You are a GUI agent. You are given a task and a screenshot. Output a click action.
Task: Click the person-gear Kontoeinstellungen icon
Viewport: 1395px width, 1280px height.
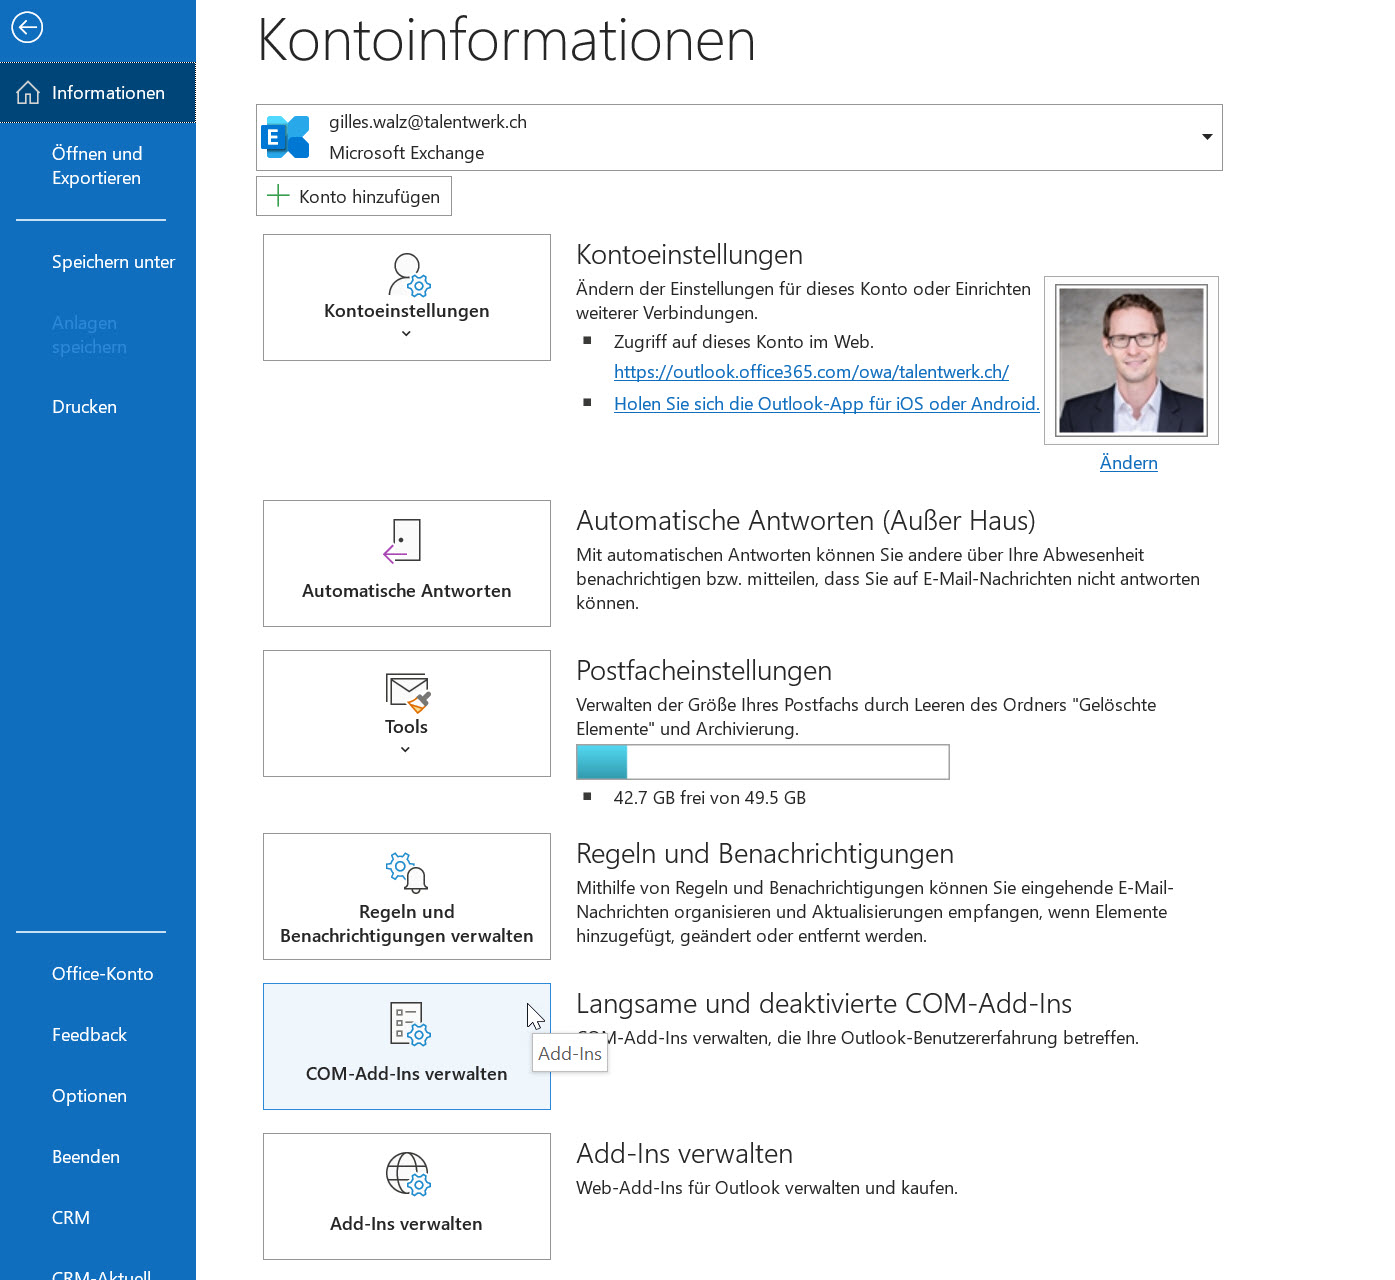[x=408, y=275]
